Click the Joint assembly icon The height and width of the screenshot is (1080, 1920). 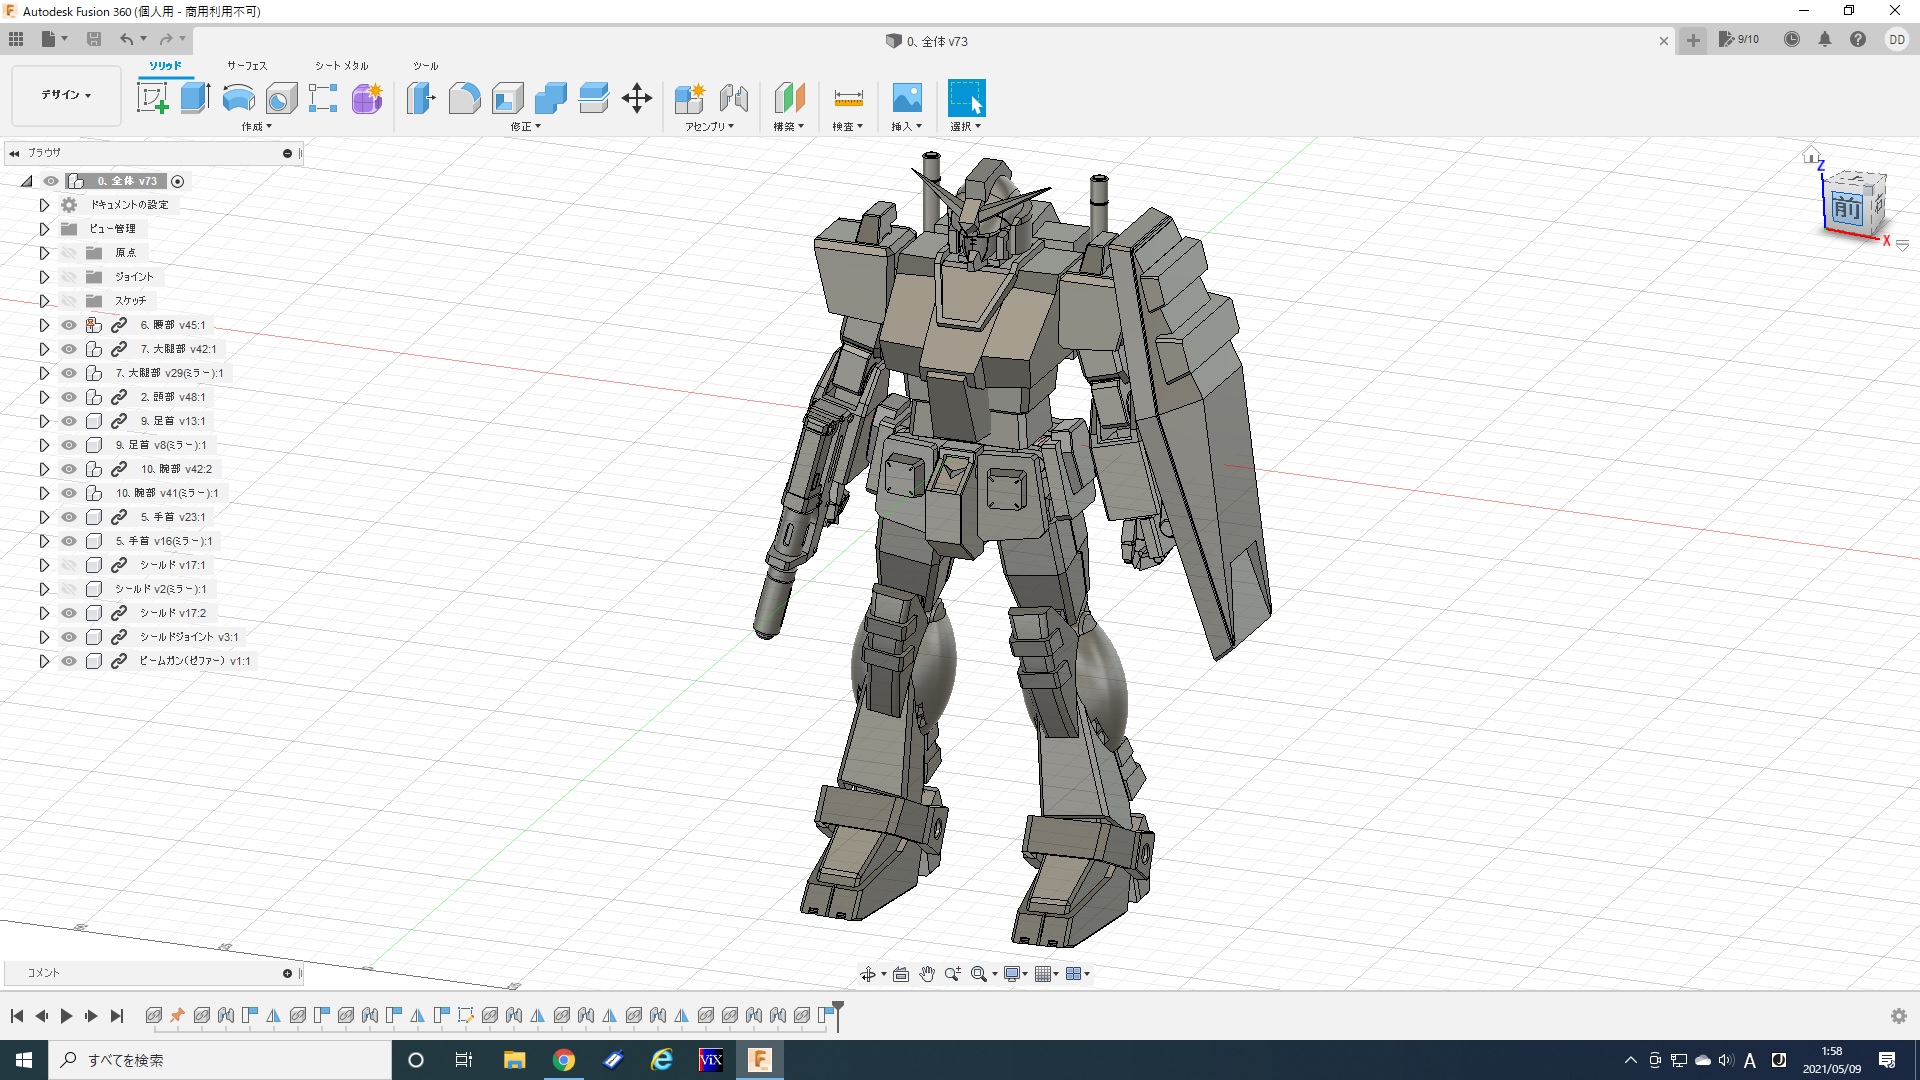pyautogui.click(x=733, y=98)
